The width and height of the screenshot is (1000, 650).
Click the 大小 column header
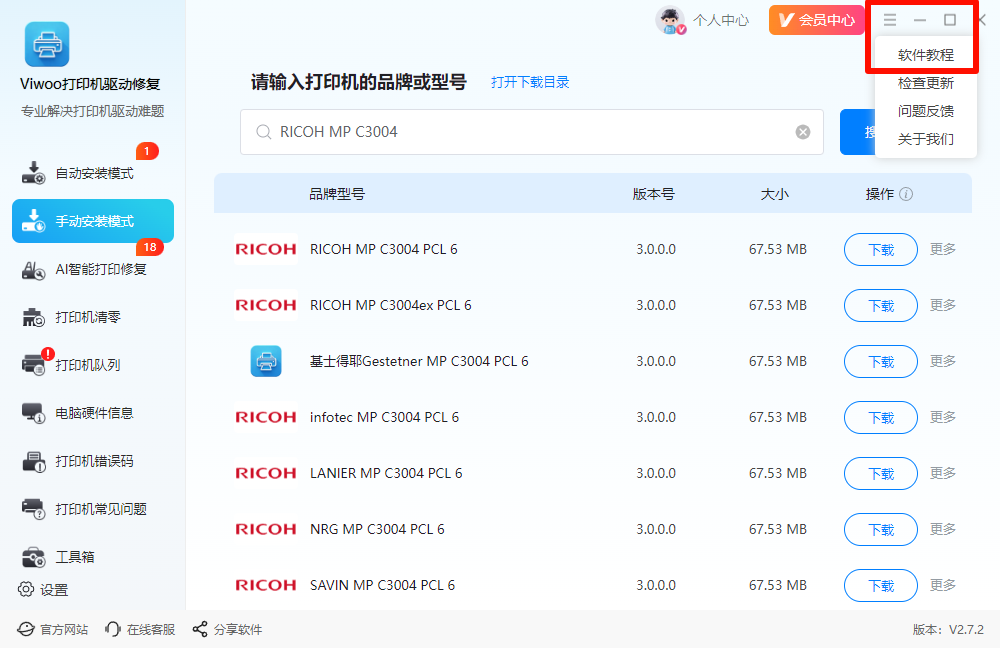(774, 194)
